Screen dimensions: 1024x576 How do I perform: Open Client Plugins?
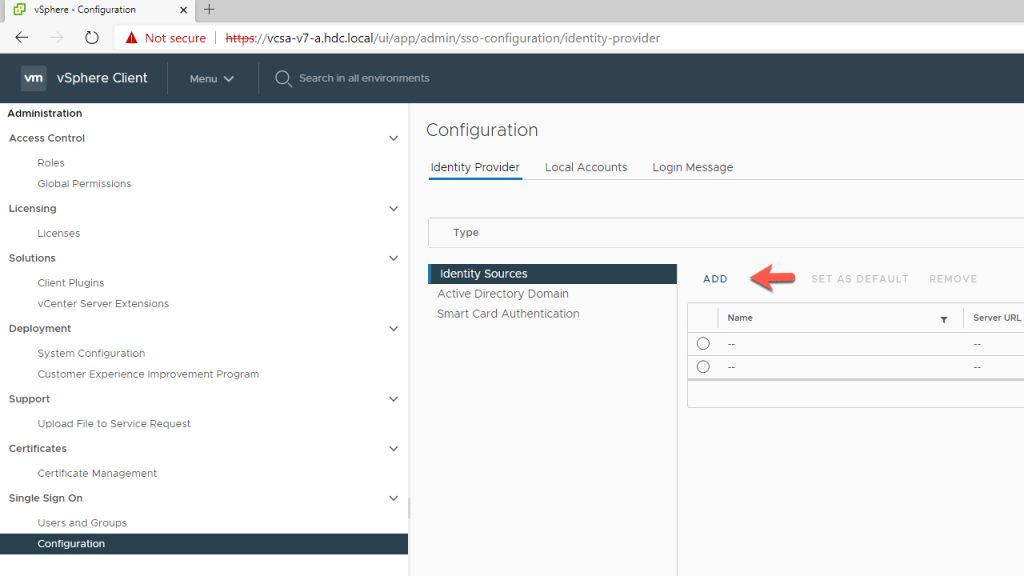coord(71,283)
